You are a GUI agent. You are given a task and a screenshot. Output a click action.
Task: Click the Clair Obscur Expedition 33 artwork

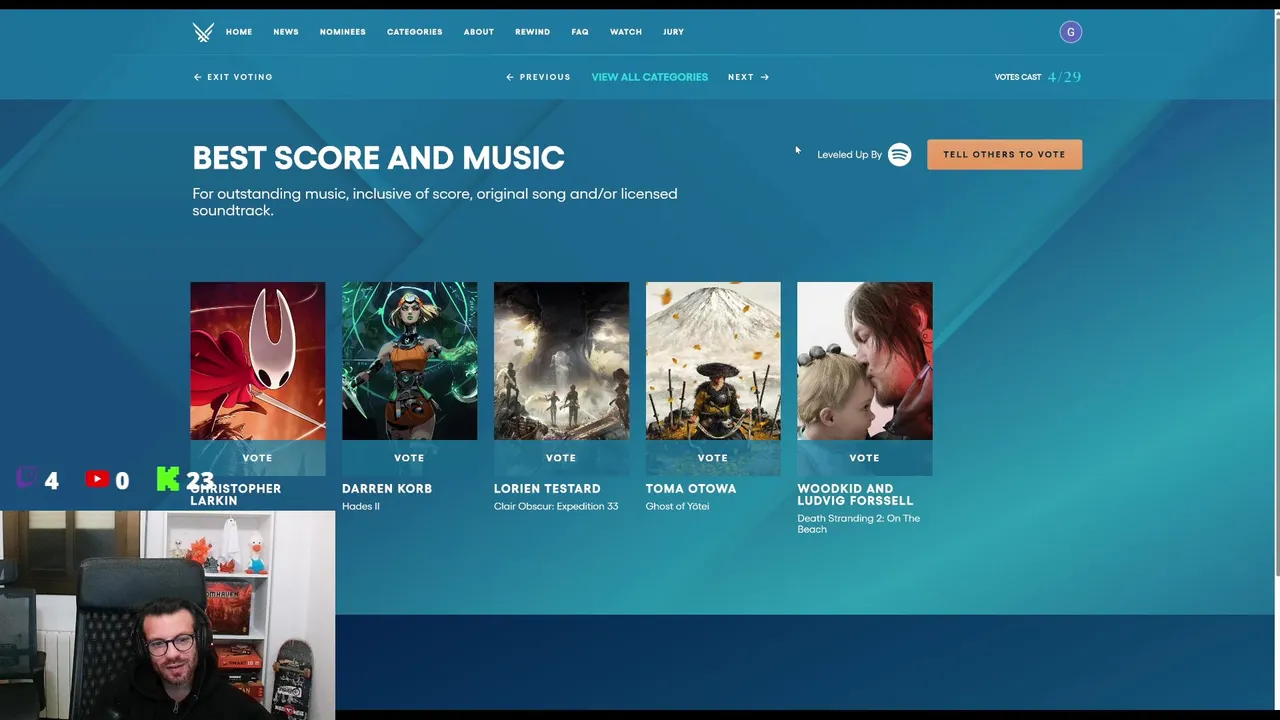click(x=561, y=361)
